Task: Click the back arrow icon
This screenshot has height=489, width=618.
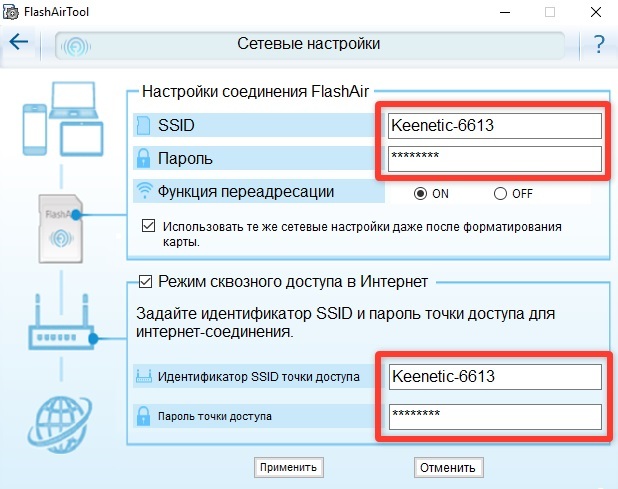Action: (x=18, y=44)
